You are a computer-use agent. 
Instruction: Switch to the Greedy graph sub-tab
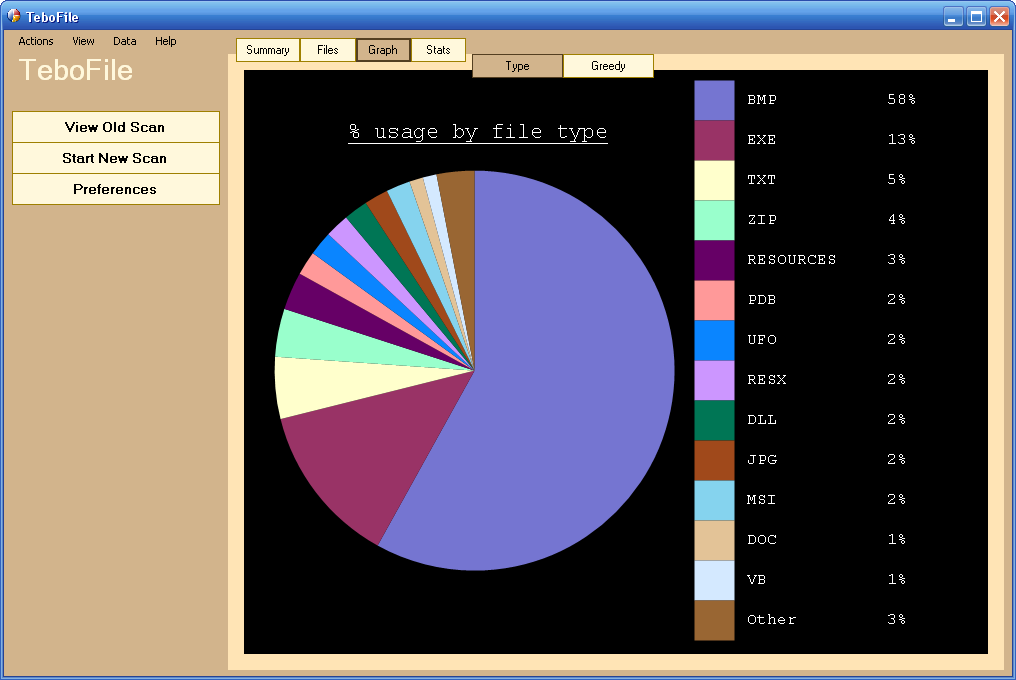point(608,66)
